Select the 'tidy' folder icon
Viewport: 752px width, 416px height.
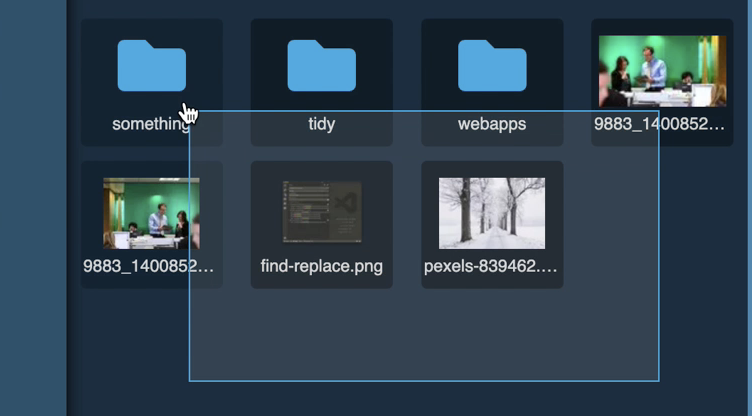[x=321, y=66]
